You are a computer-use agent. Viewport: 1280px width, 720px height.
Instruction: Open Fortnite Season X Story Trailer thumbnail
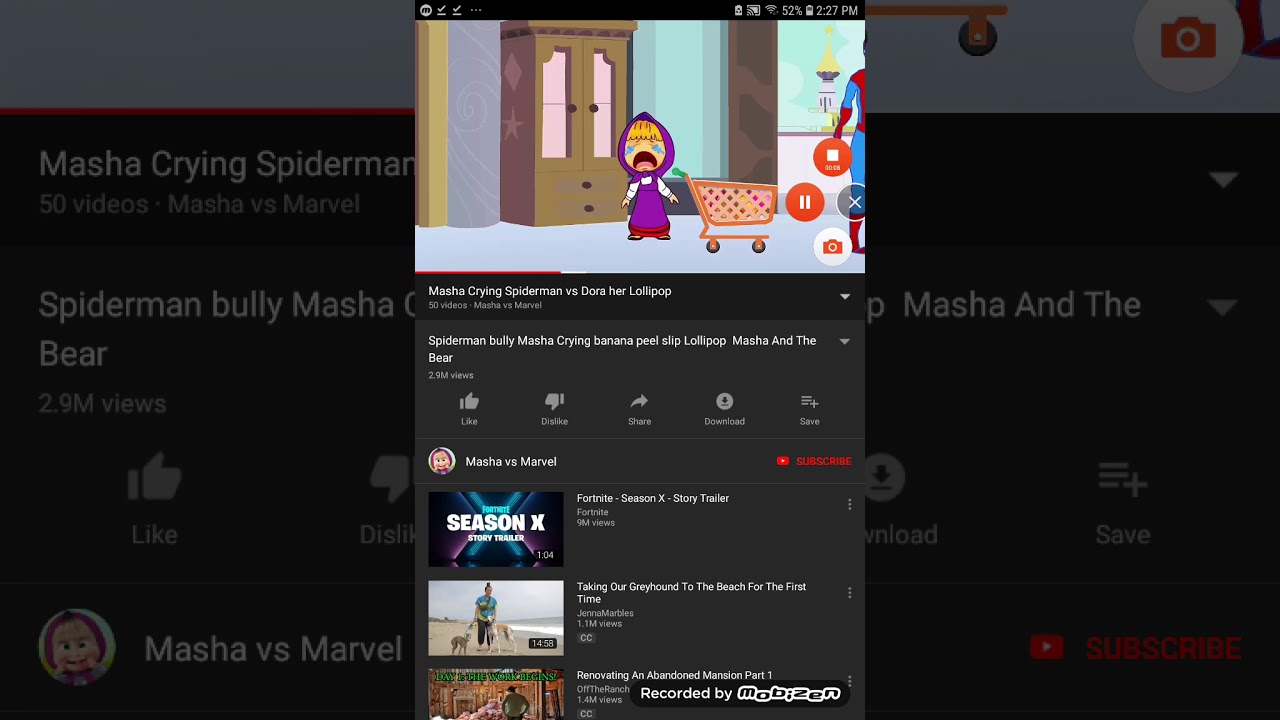tap(496, 529)
